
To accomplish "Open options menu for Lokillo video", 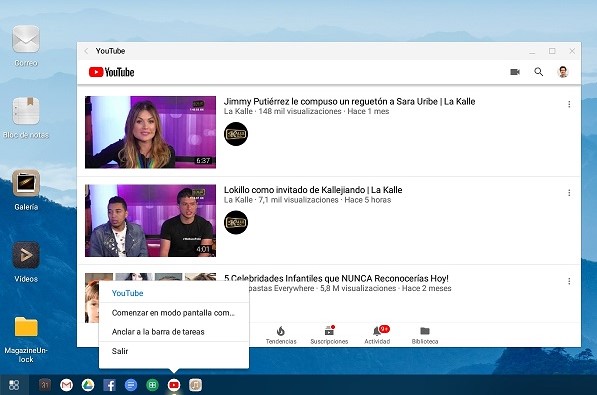I will [569, 193].
